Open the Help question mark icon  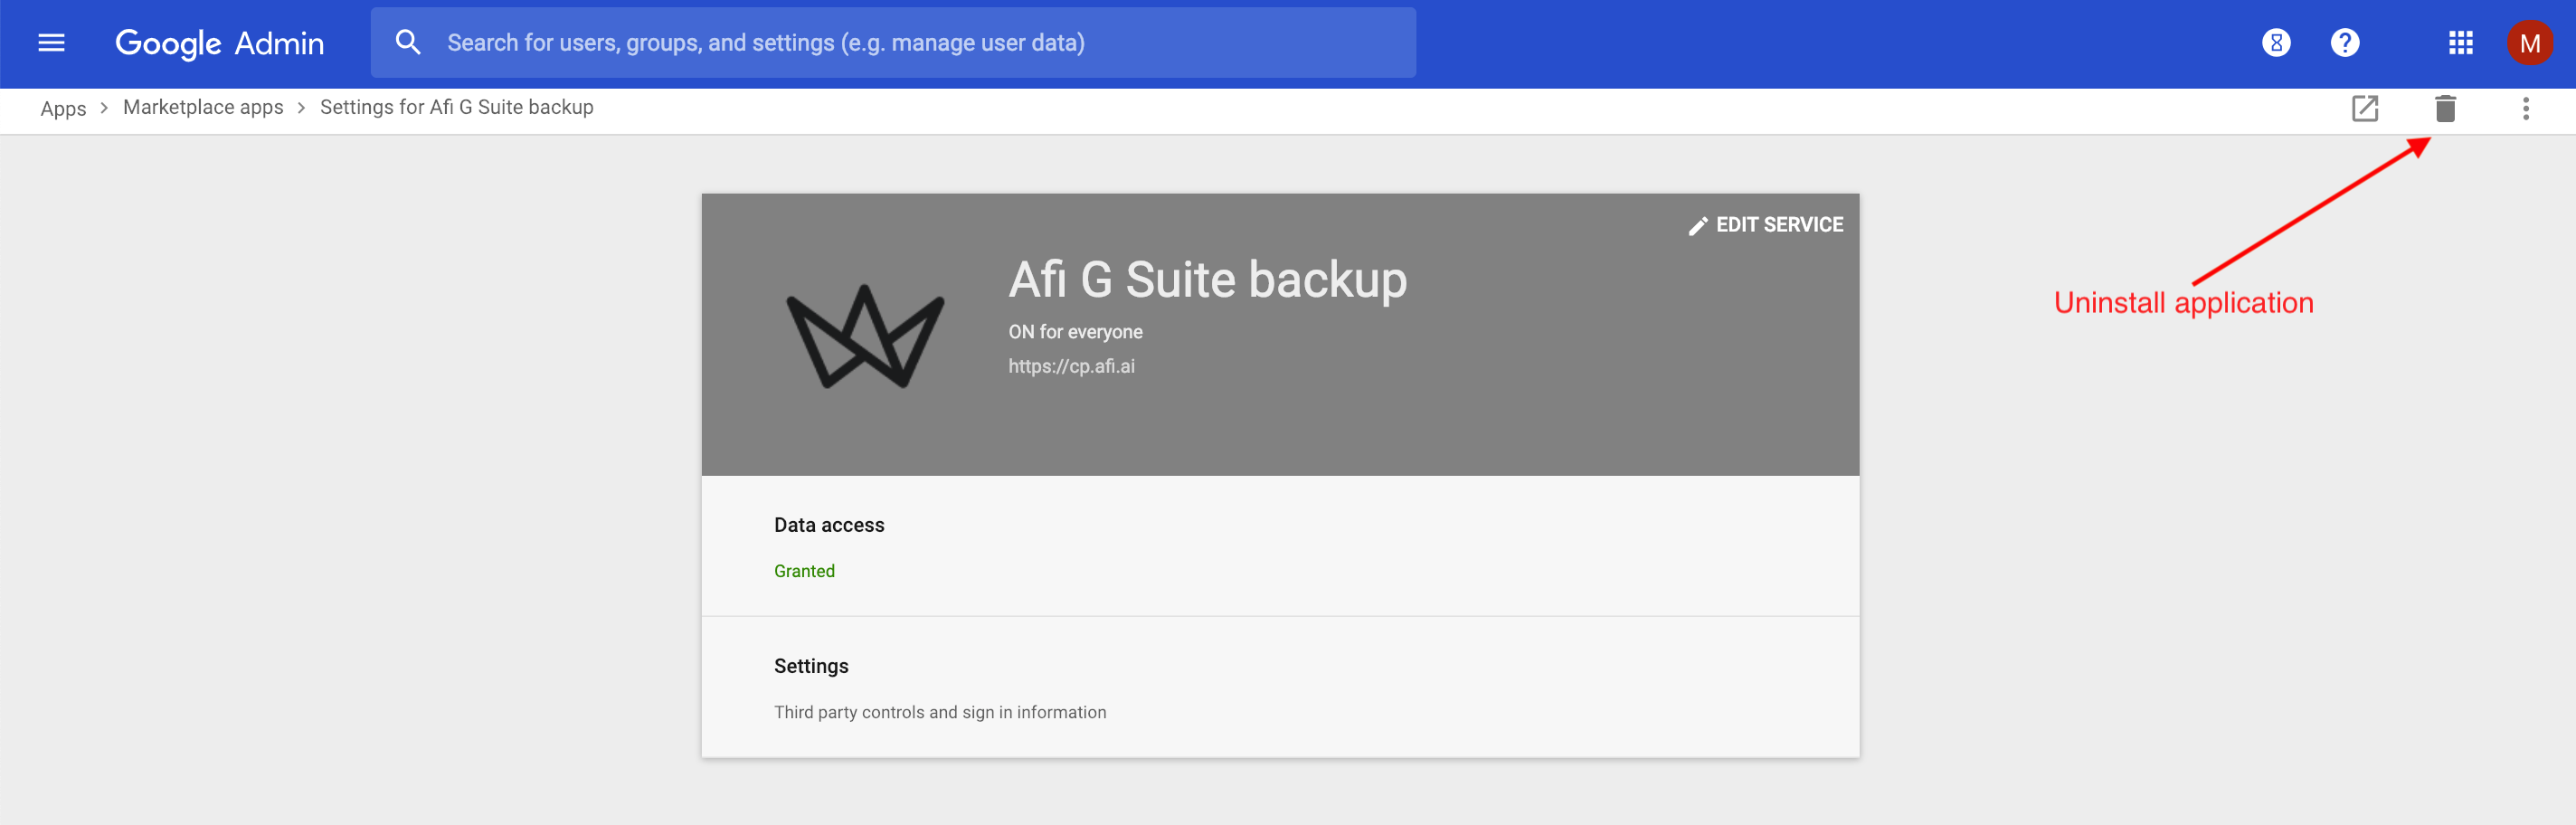[2344, 43]
